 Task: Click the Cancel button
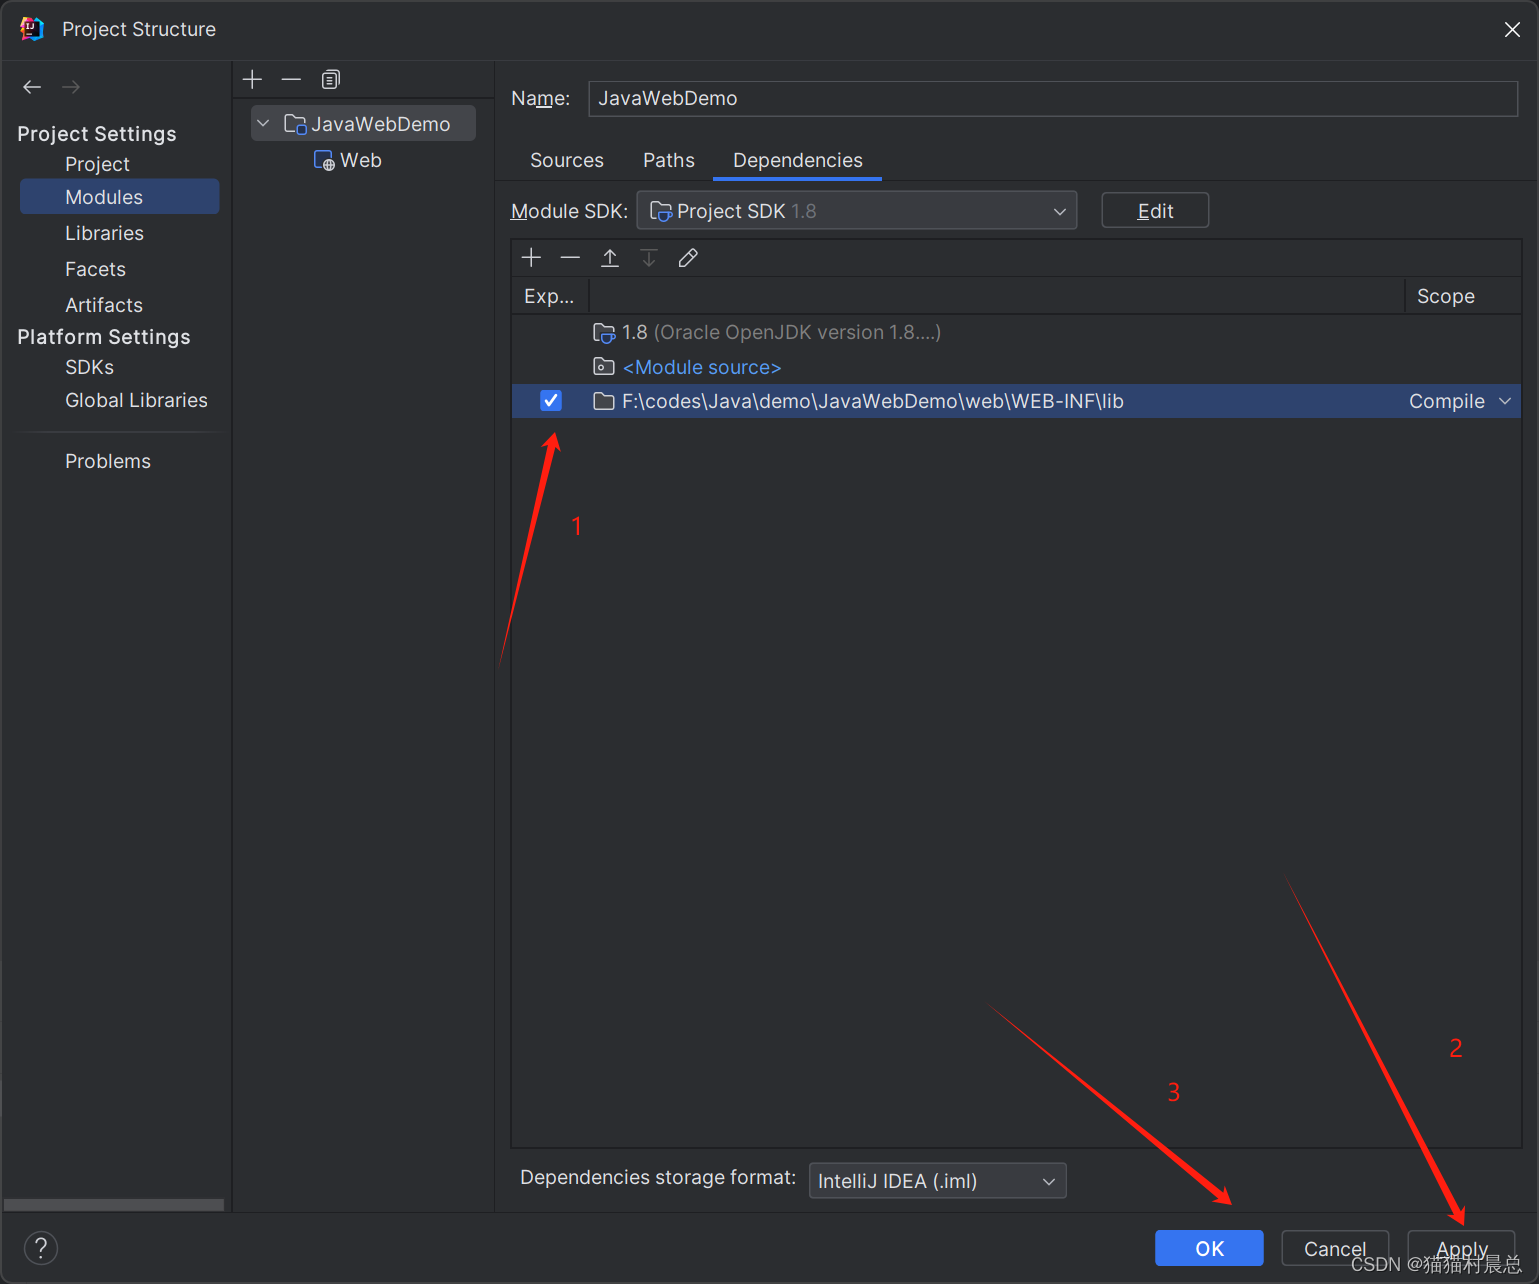click(1335, 1248)
